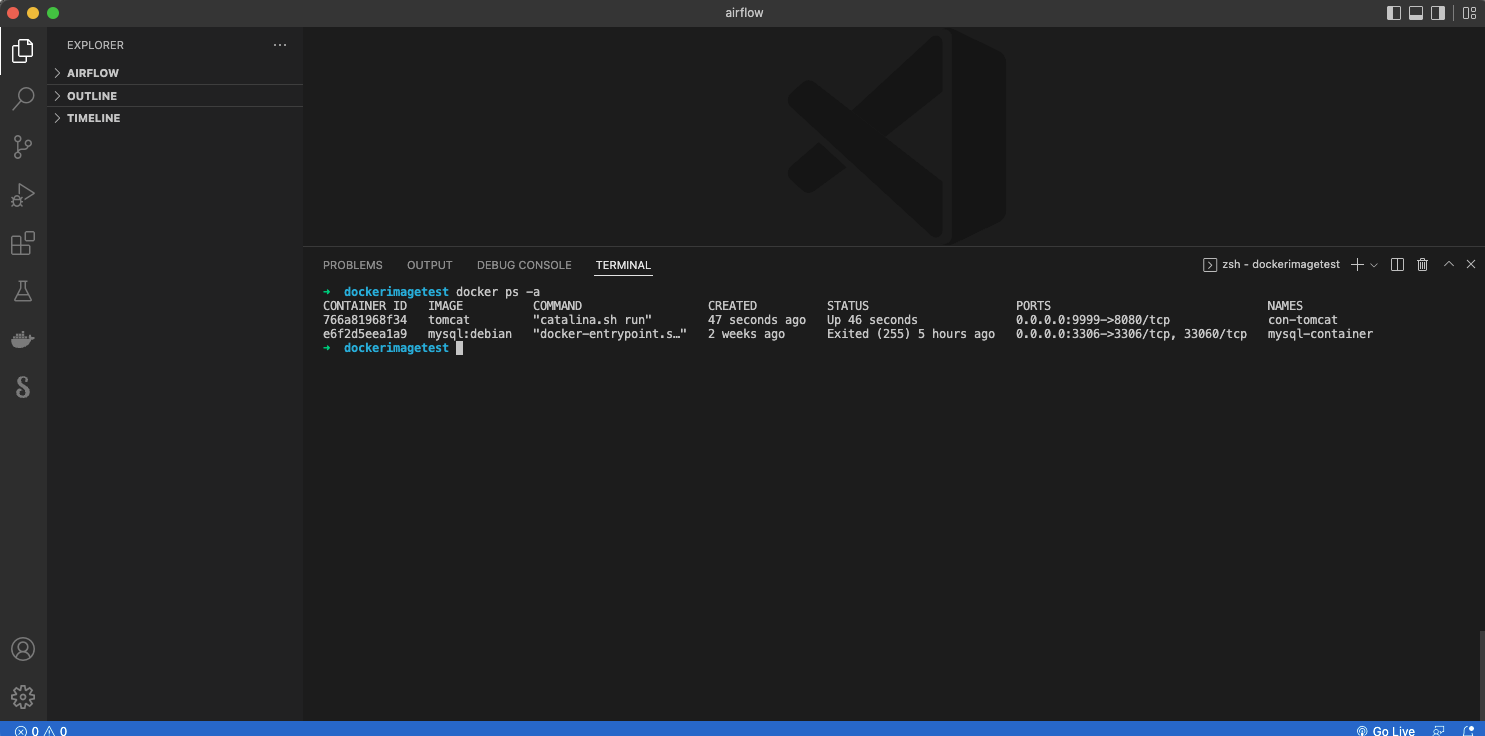The height and width of the screenshot is (736, 1485).
Task: Open Explorer views and more actions ellipsis
Action: point(280,45)
